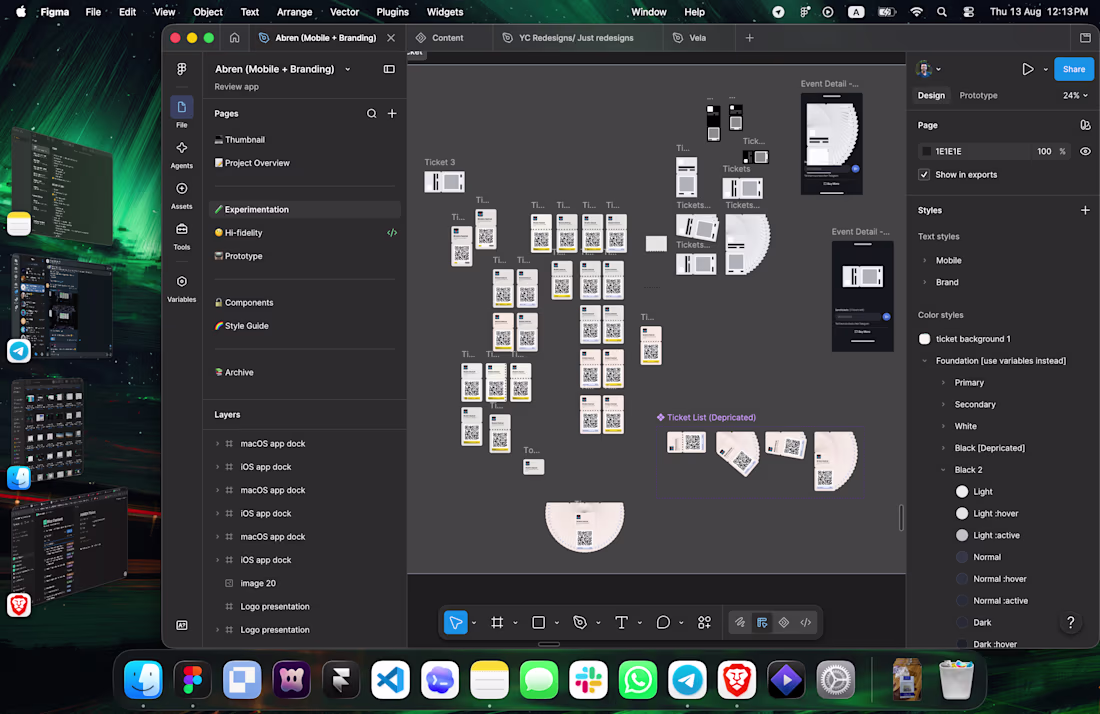Open the YC Redesigns file tab
Viewport: 1100px width, 714px height.
(x=576, y=38)
